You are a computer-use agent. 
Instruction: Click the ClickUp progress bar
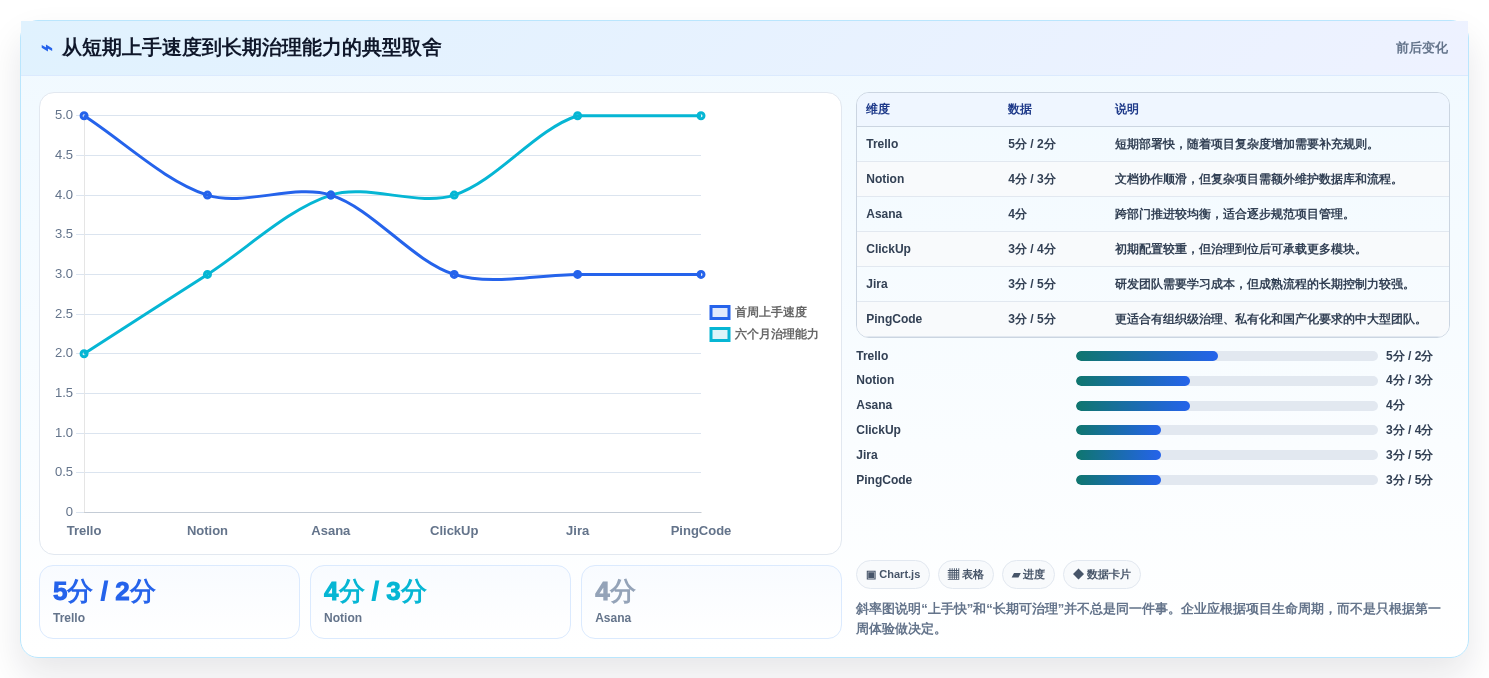coord(1226,430)
